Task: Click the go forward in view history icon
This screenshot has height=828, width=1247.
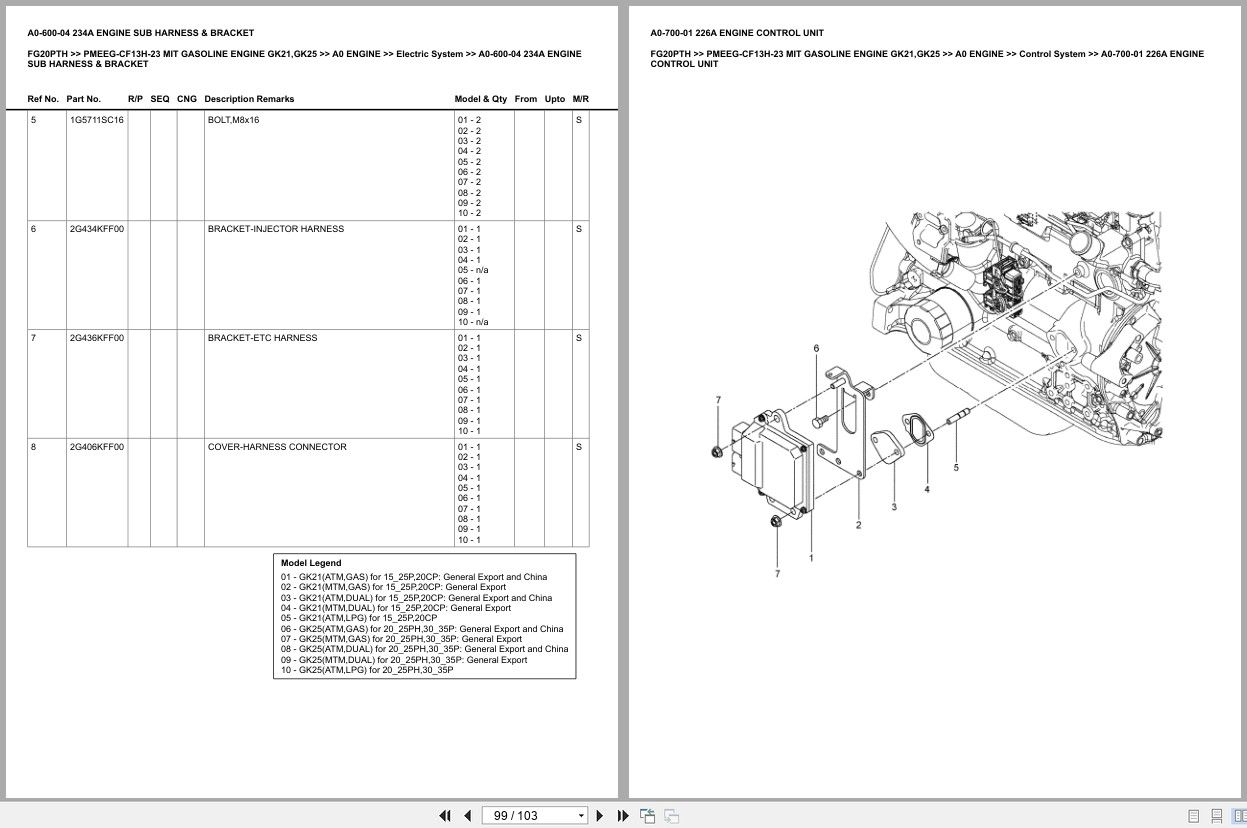Action: [x=672, y=815]
